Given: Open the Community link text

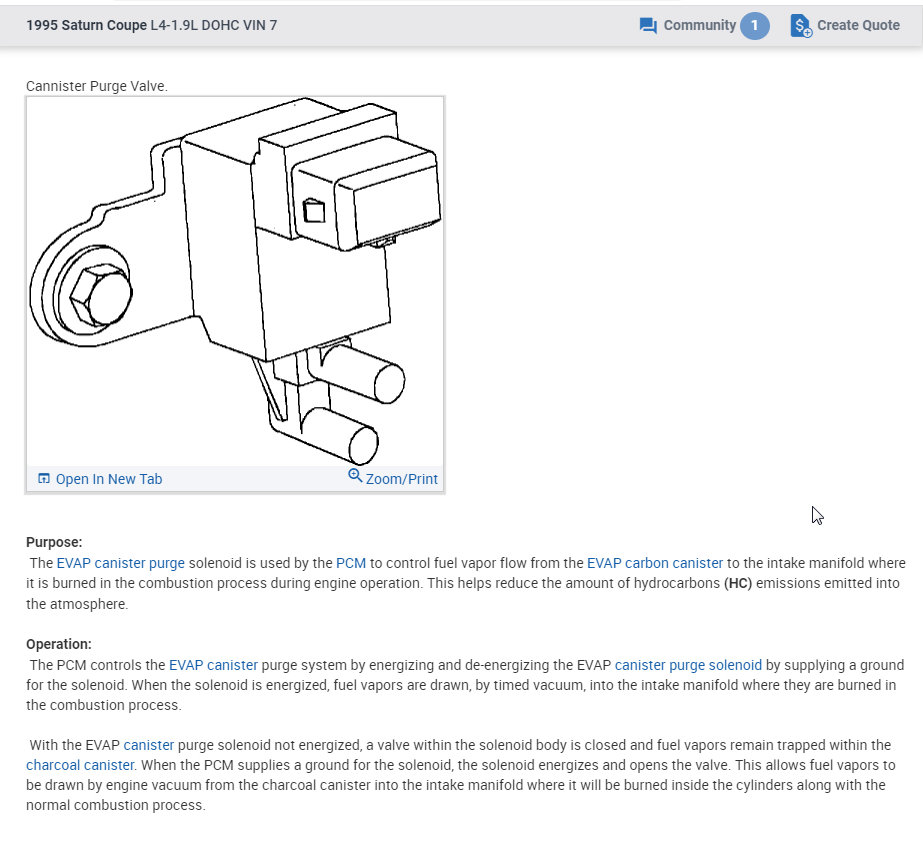Looking at the screenshot, I should pyautogui.click(x=699, y=25).
